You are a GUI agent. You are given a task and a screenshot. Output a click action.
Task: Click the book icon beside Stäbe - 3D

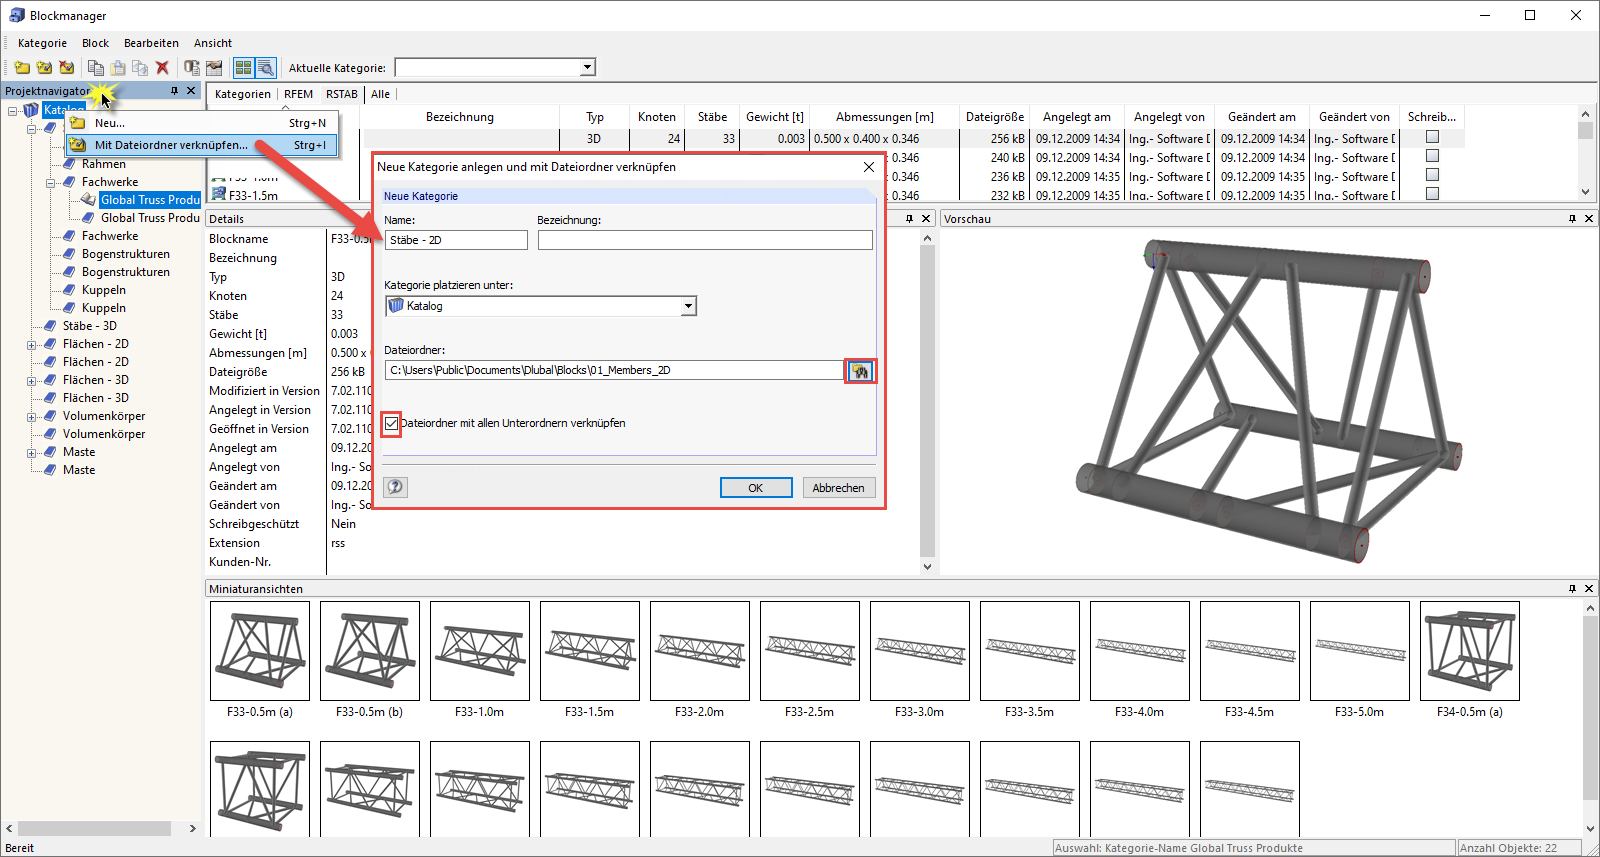[x=50, y=326]
